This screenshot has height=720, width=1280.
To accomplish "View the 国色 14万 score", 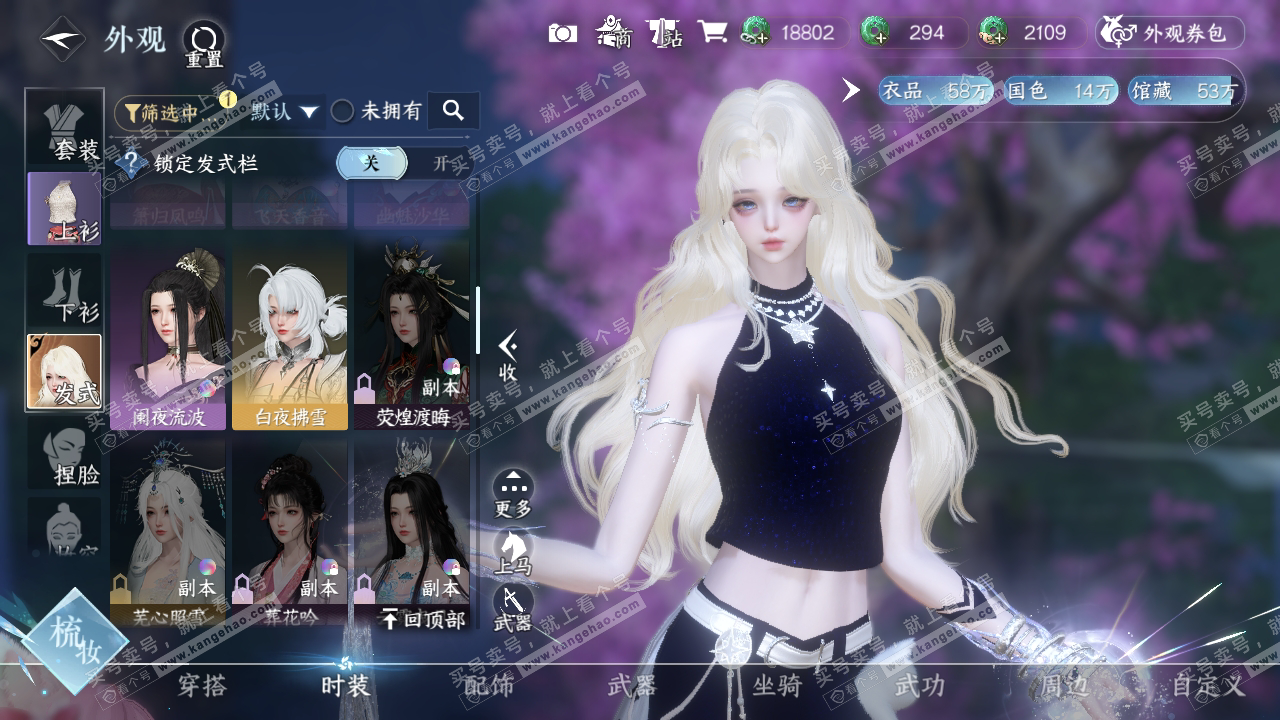I will [1061, 90].
